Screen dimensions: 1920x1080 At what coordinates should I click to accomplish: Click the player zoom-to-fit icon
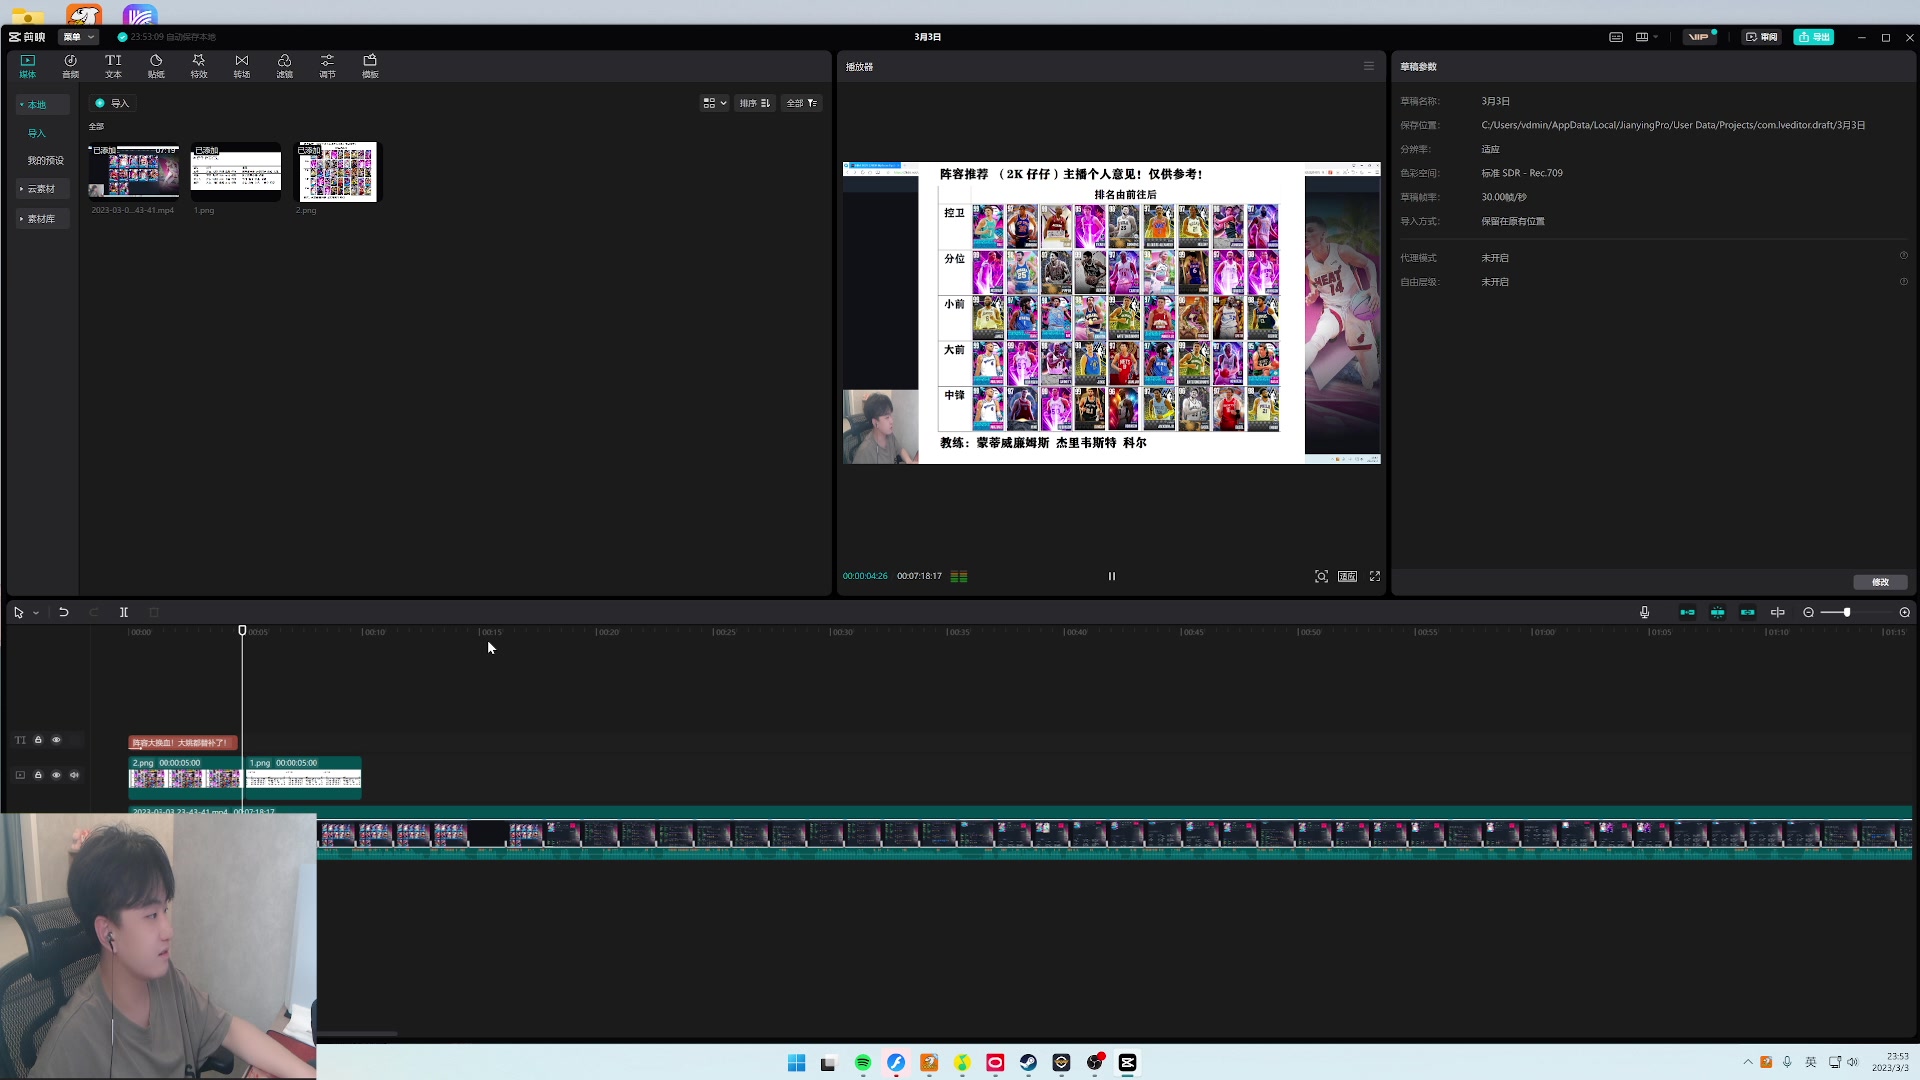pyautogui.click(x=1321, y=576)
